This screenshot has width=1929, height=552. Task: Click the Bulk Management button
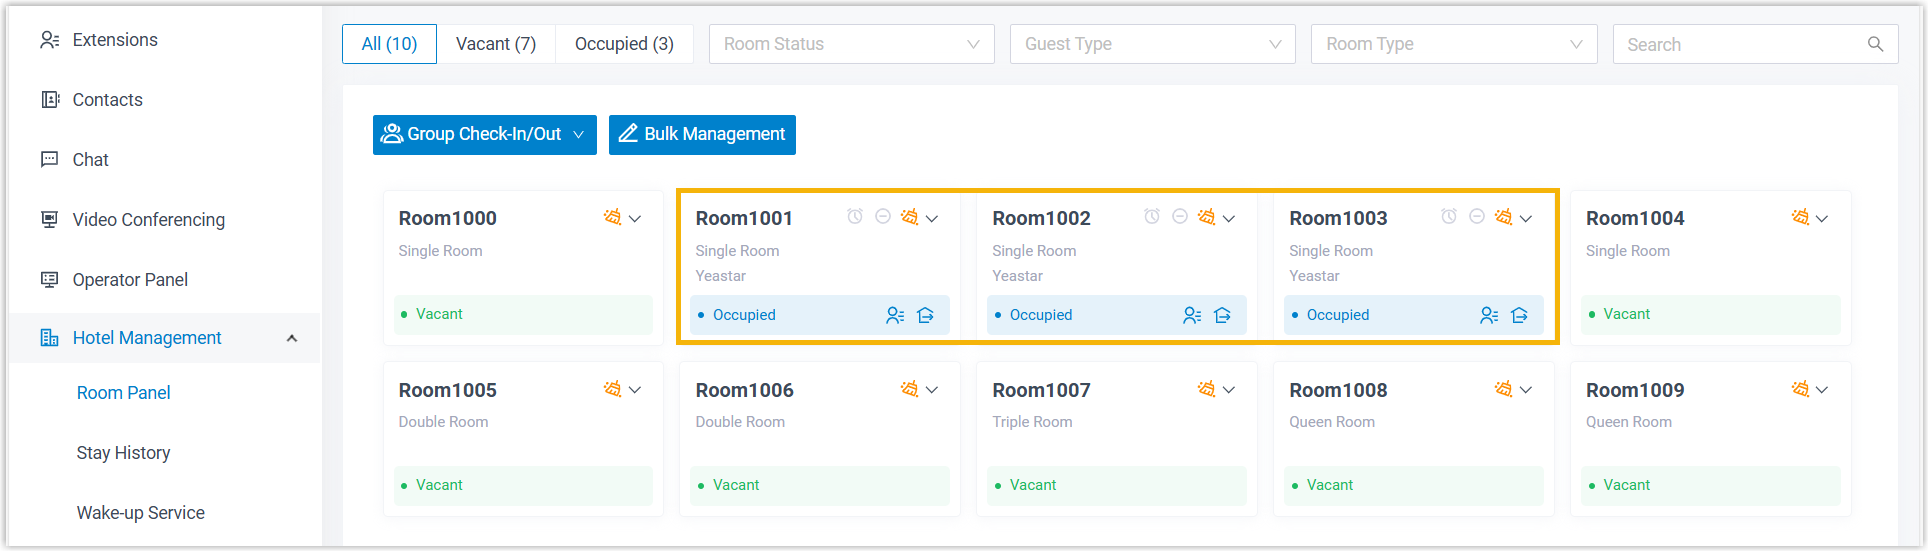[702, 134]
